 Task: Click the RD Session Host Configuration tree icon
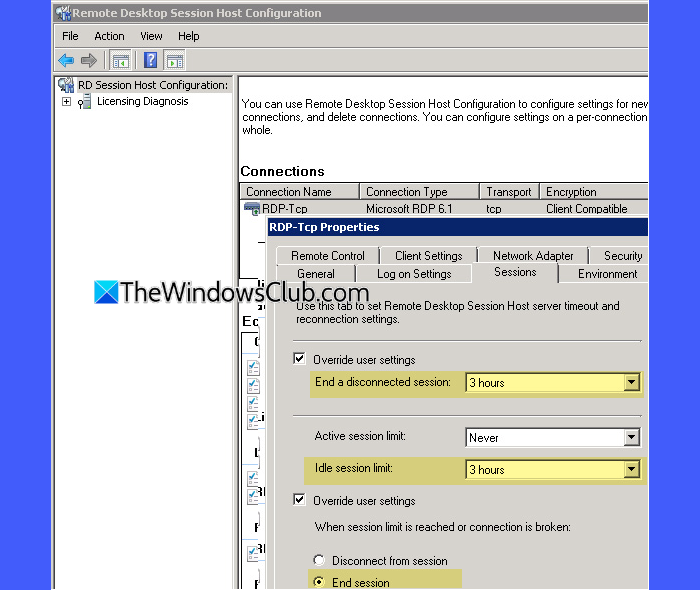click(x=66, y=85)
